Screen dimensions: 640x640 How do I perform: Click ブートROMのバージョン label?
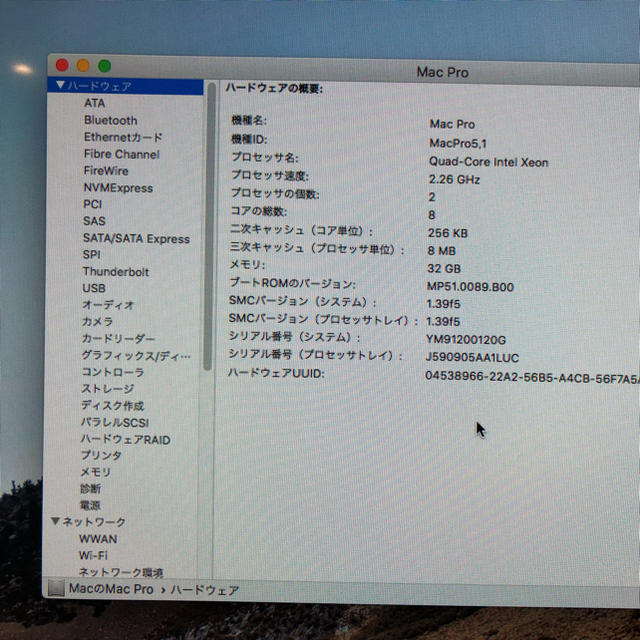tap(292, 283)
